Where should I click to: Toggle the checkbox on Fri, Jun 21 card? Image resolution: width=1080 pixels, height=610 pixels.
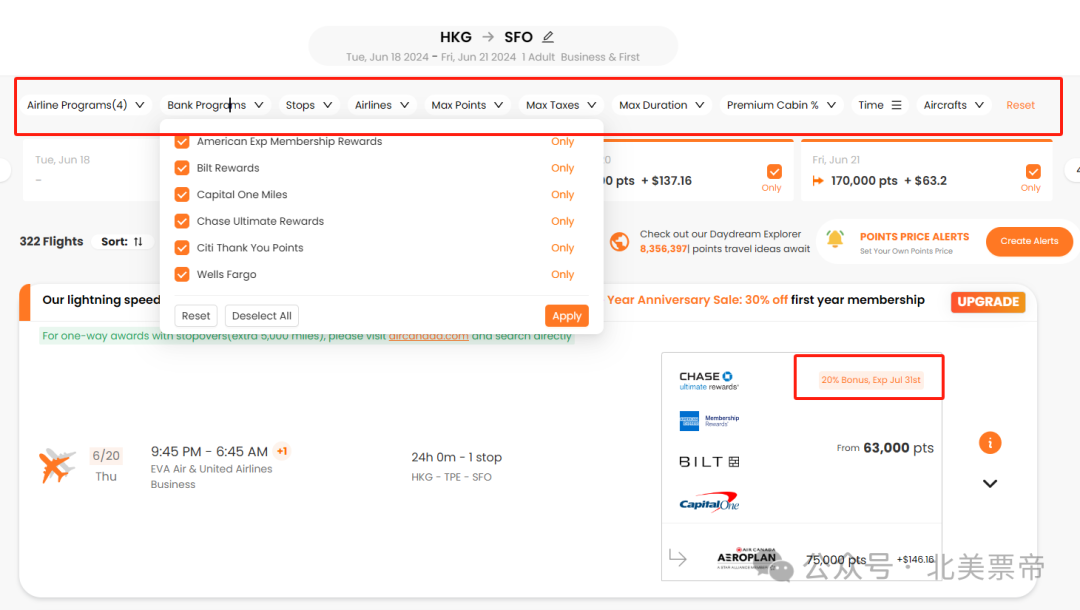1032,171
